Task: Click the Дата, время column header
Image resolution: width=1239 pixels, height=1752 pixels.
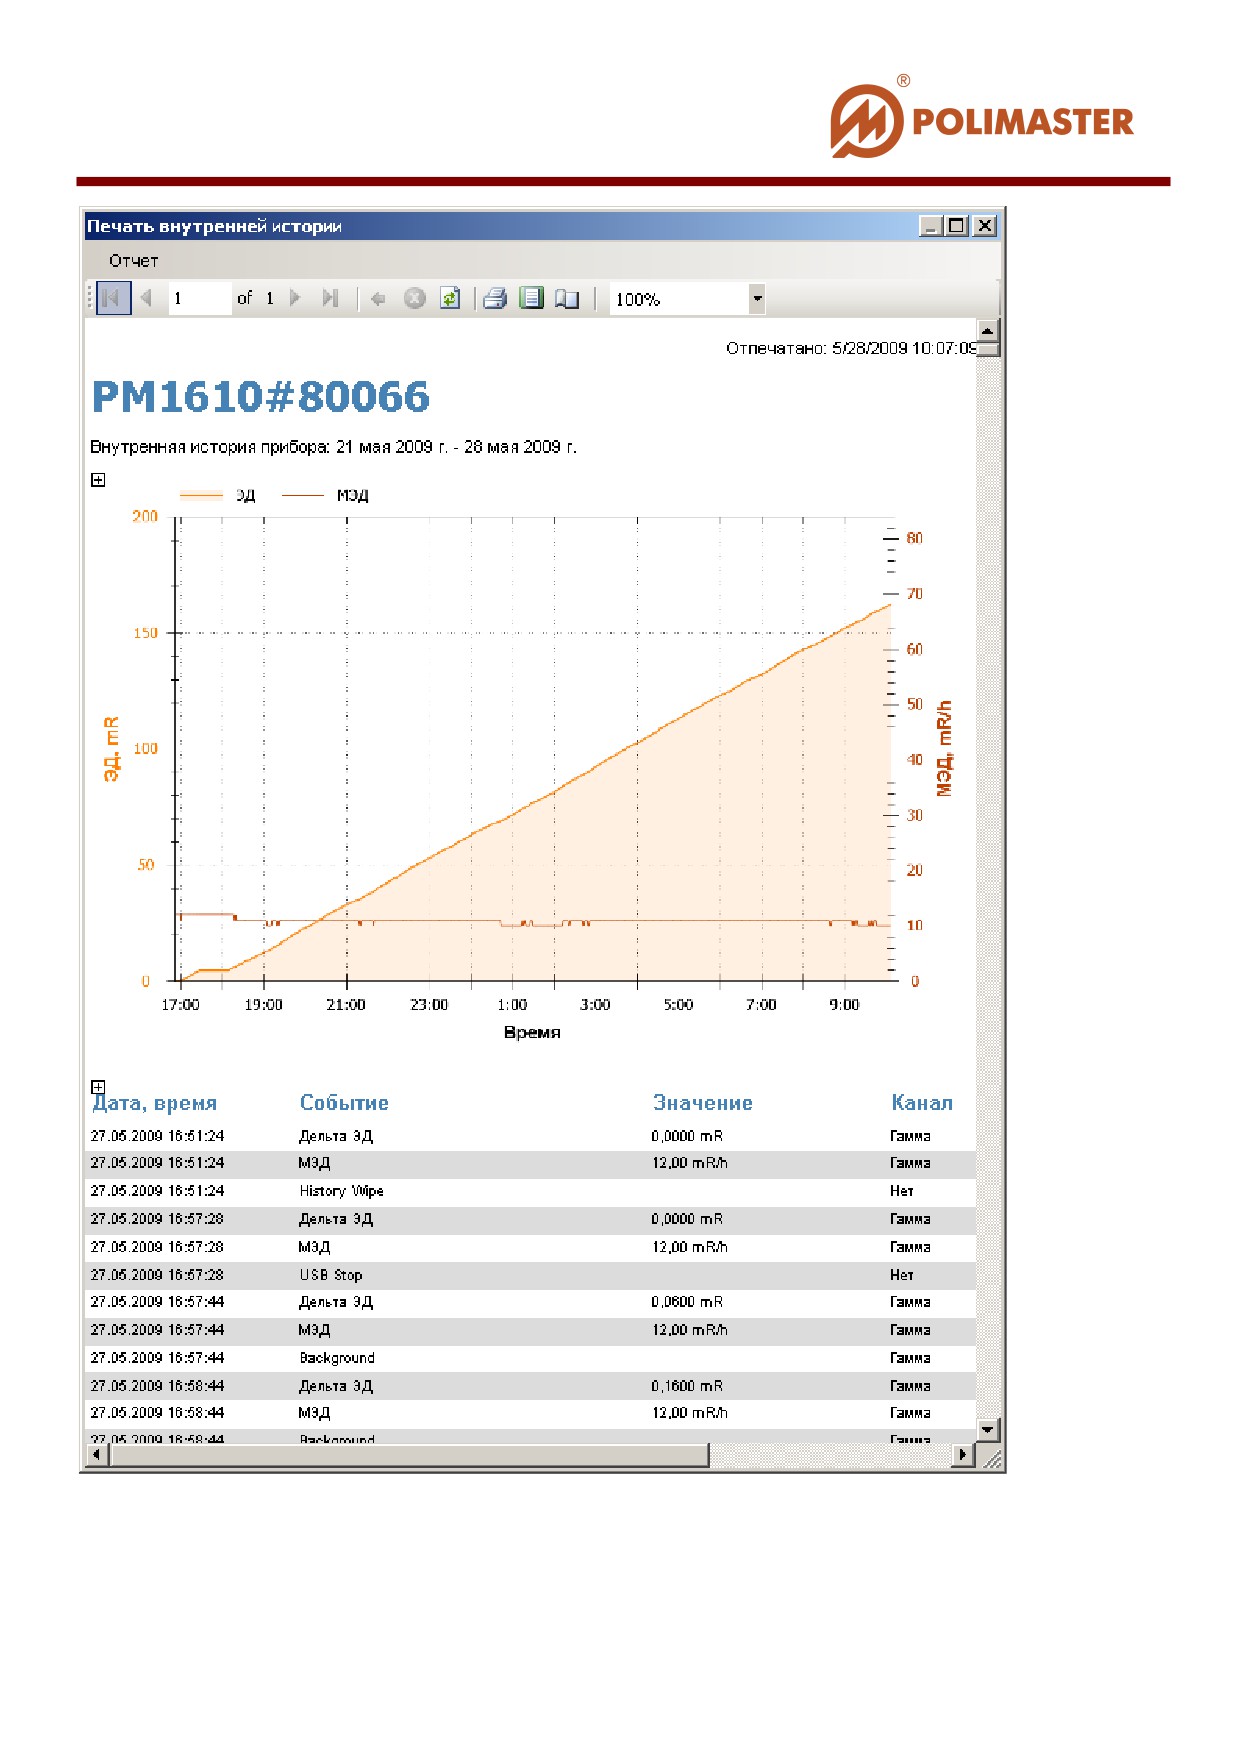Action: tap(155, 1103)
